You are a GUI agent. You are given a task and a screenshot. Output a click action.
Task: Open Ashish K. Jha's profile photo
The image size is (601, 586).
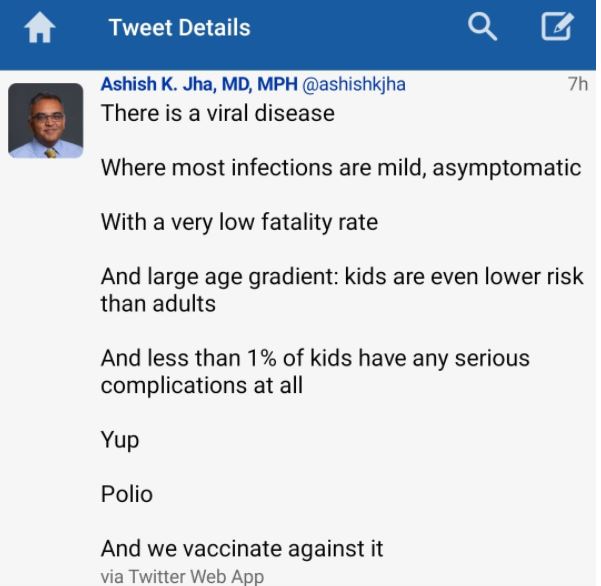(46, 121)
